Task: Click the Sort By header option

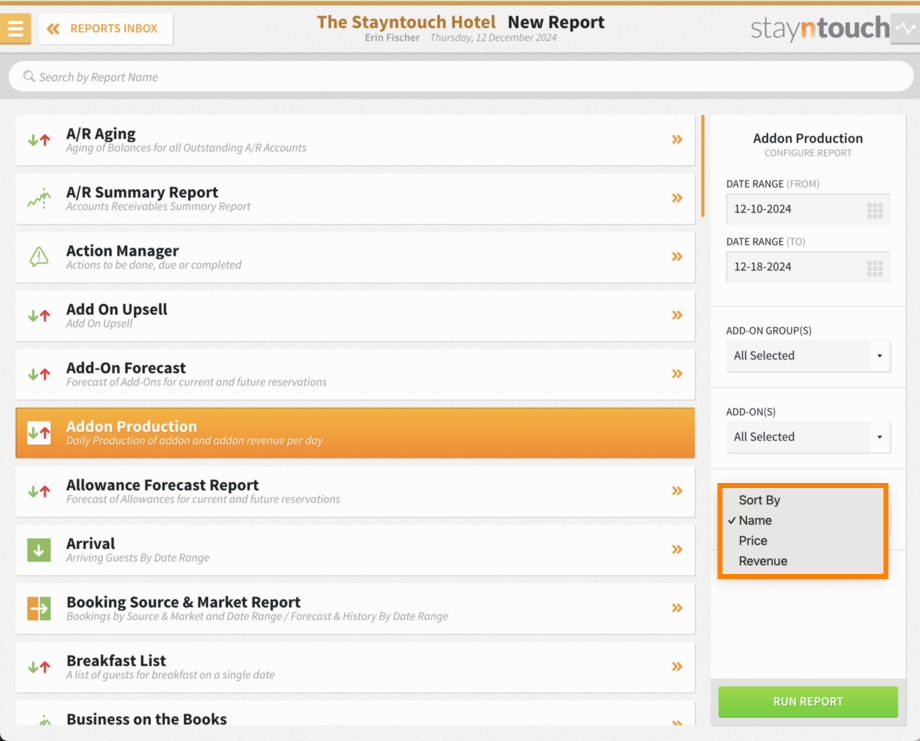Action: 802,500
